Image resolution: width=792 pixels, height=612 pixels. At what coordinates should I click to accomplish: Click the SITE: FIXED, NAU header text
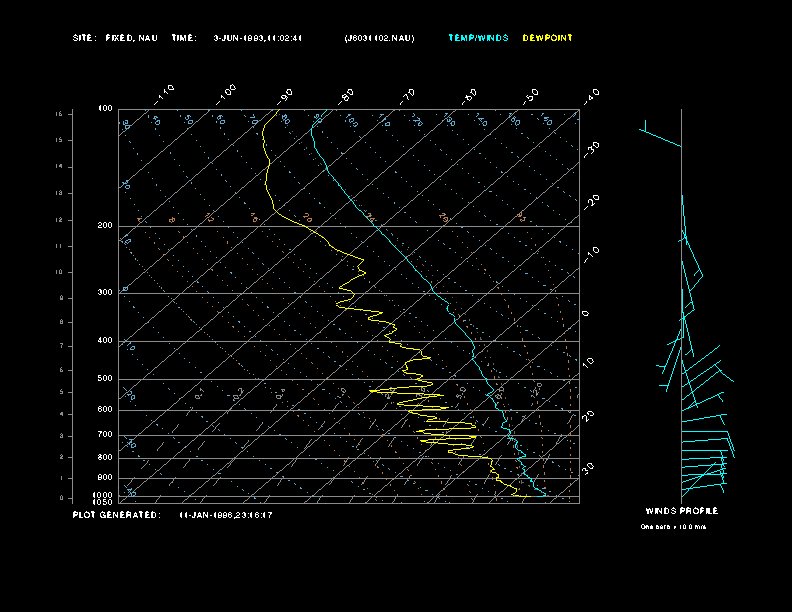click(x=115, y=38)
